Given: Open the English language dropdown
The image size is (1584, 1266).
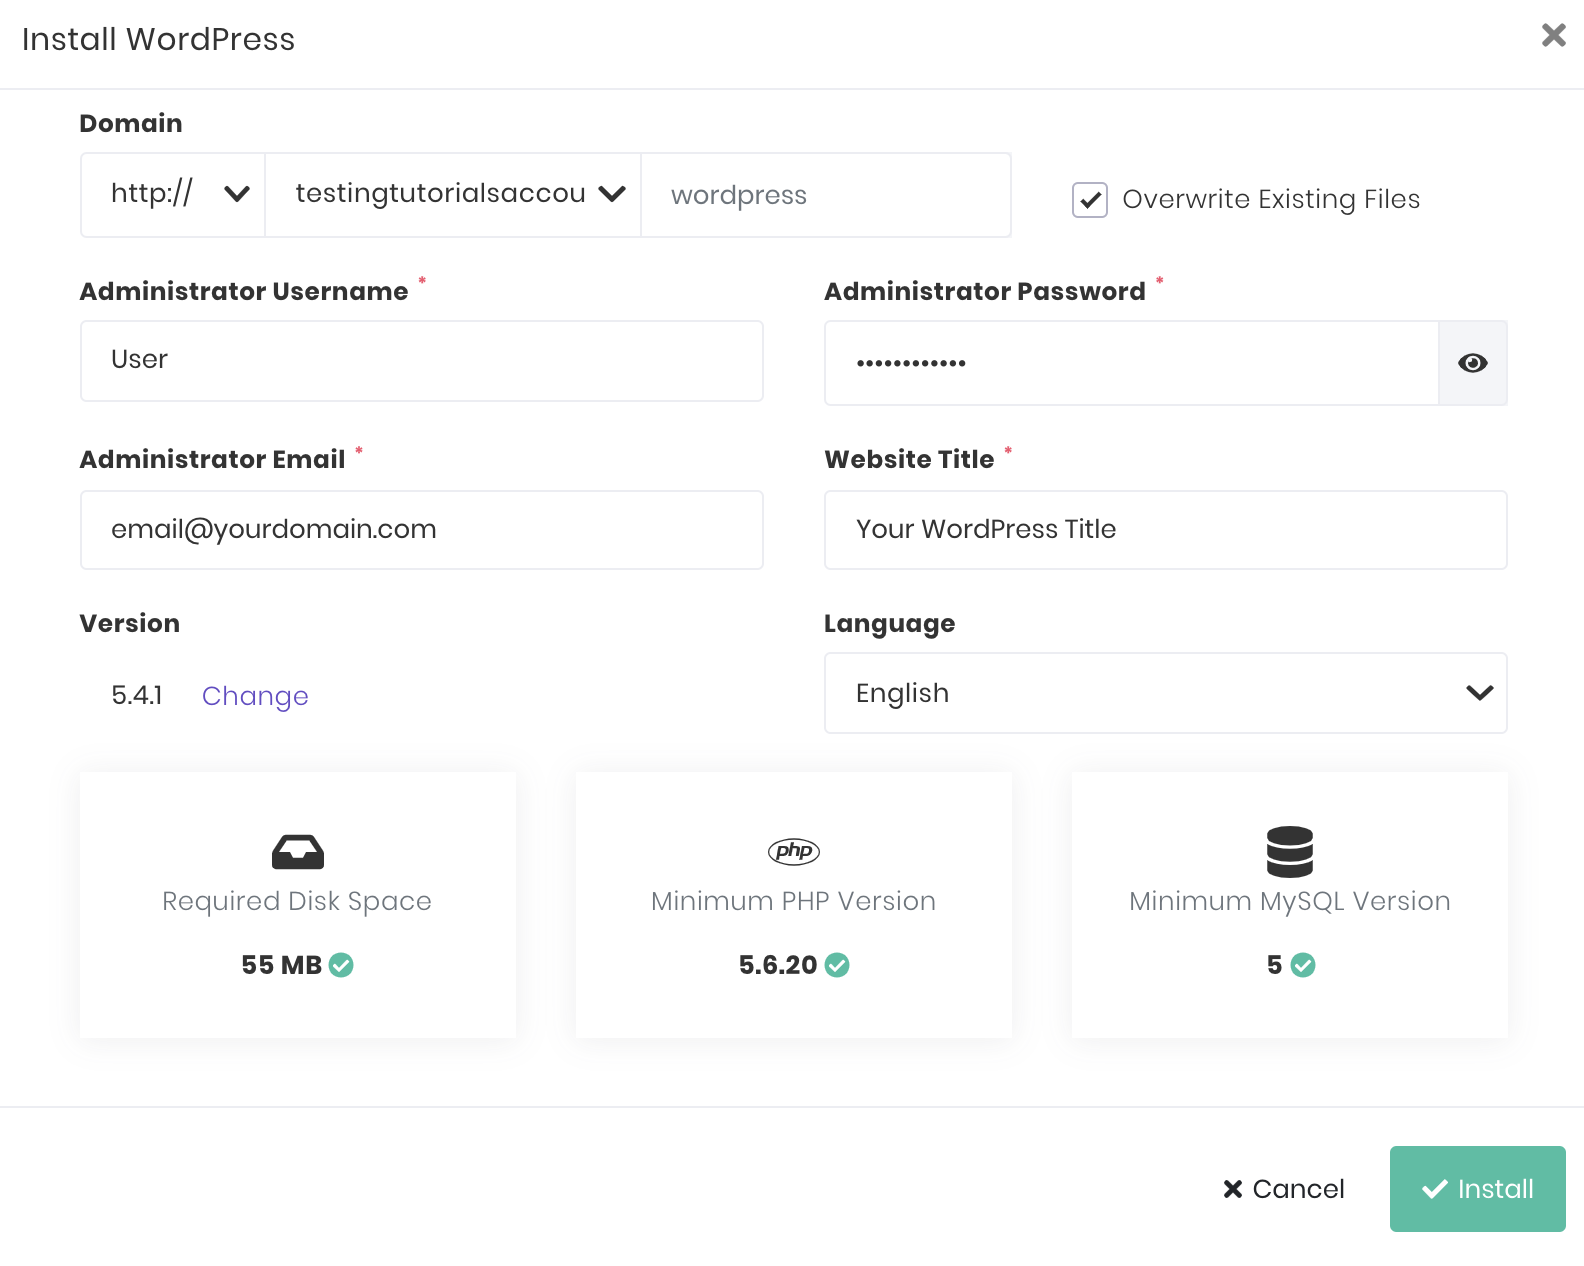Looking at the screenshot, I should [x=1165, y=693].
